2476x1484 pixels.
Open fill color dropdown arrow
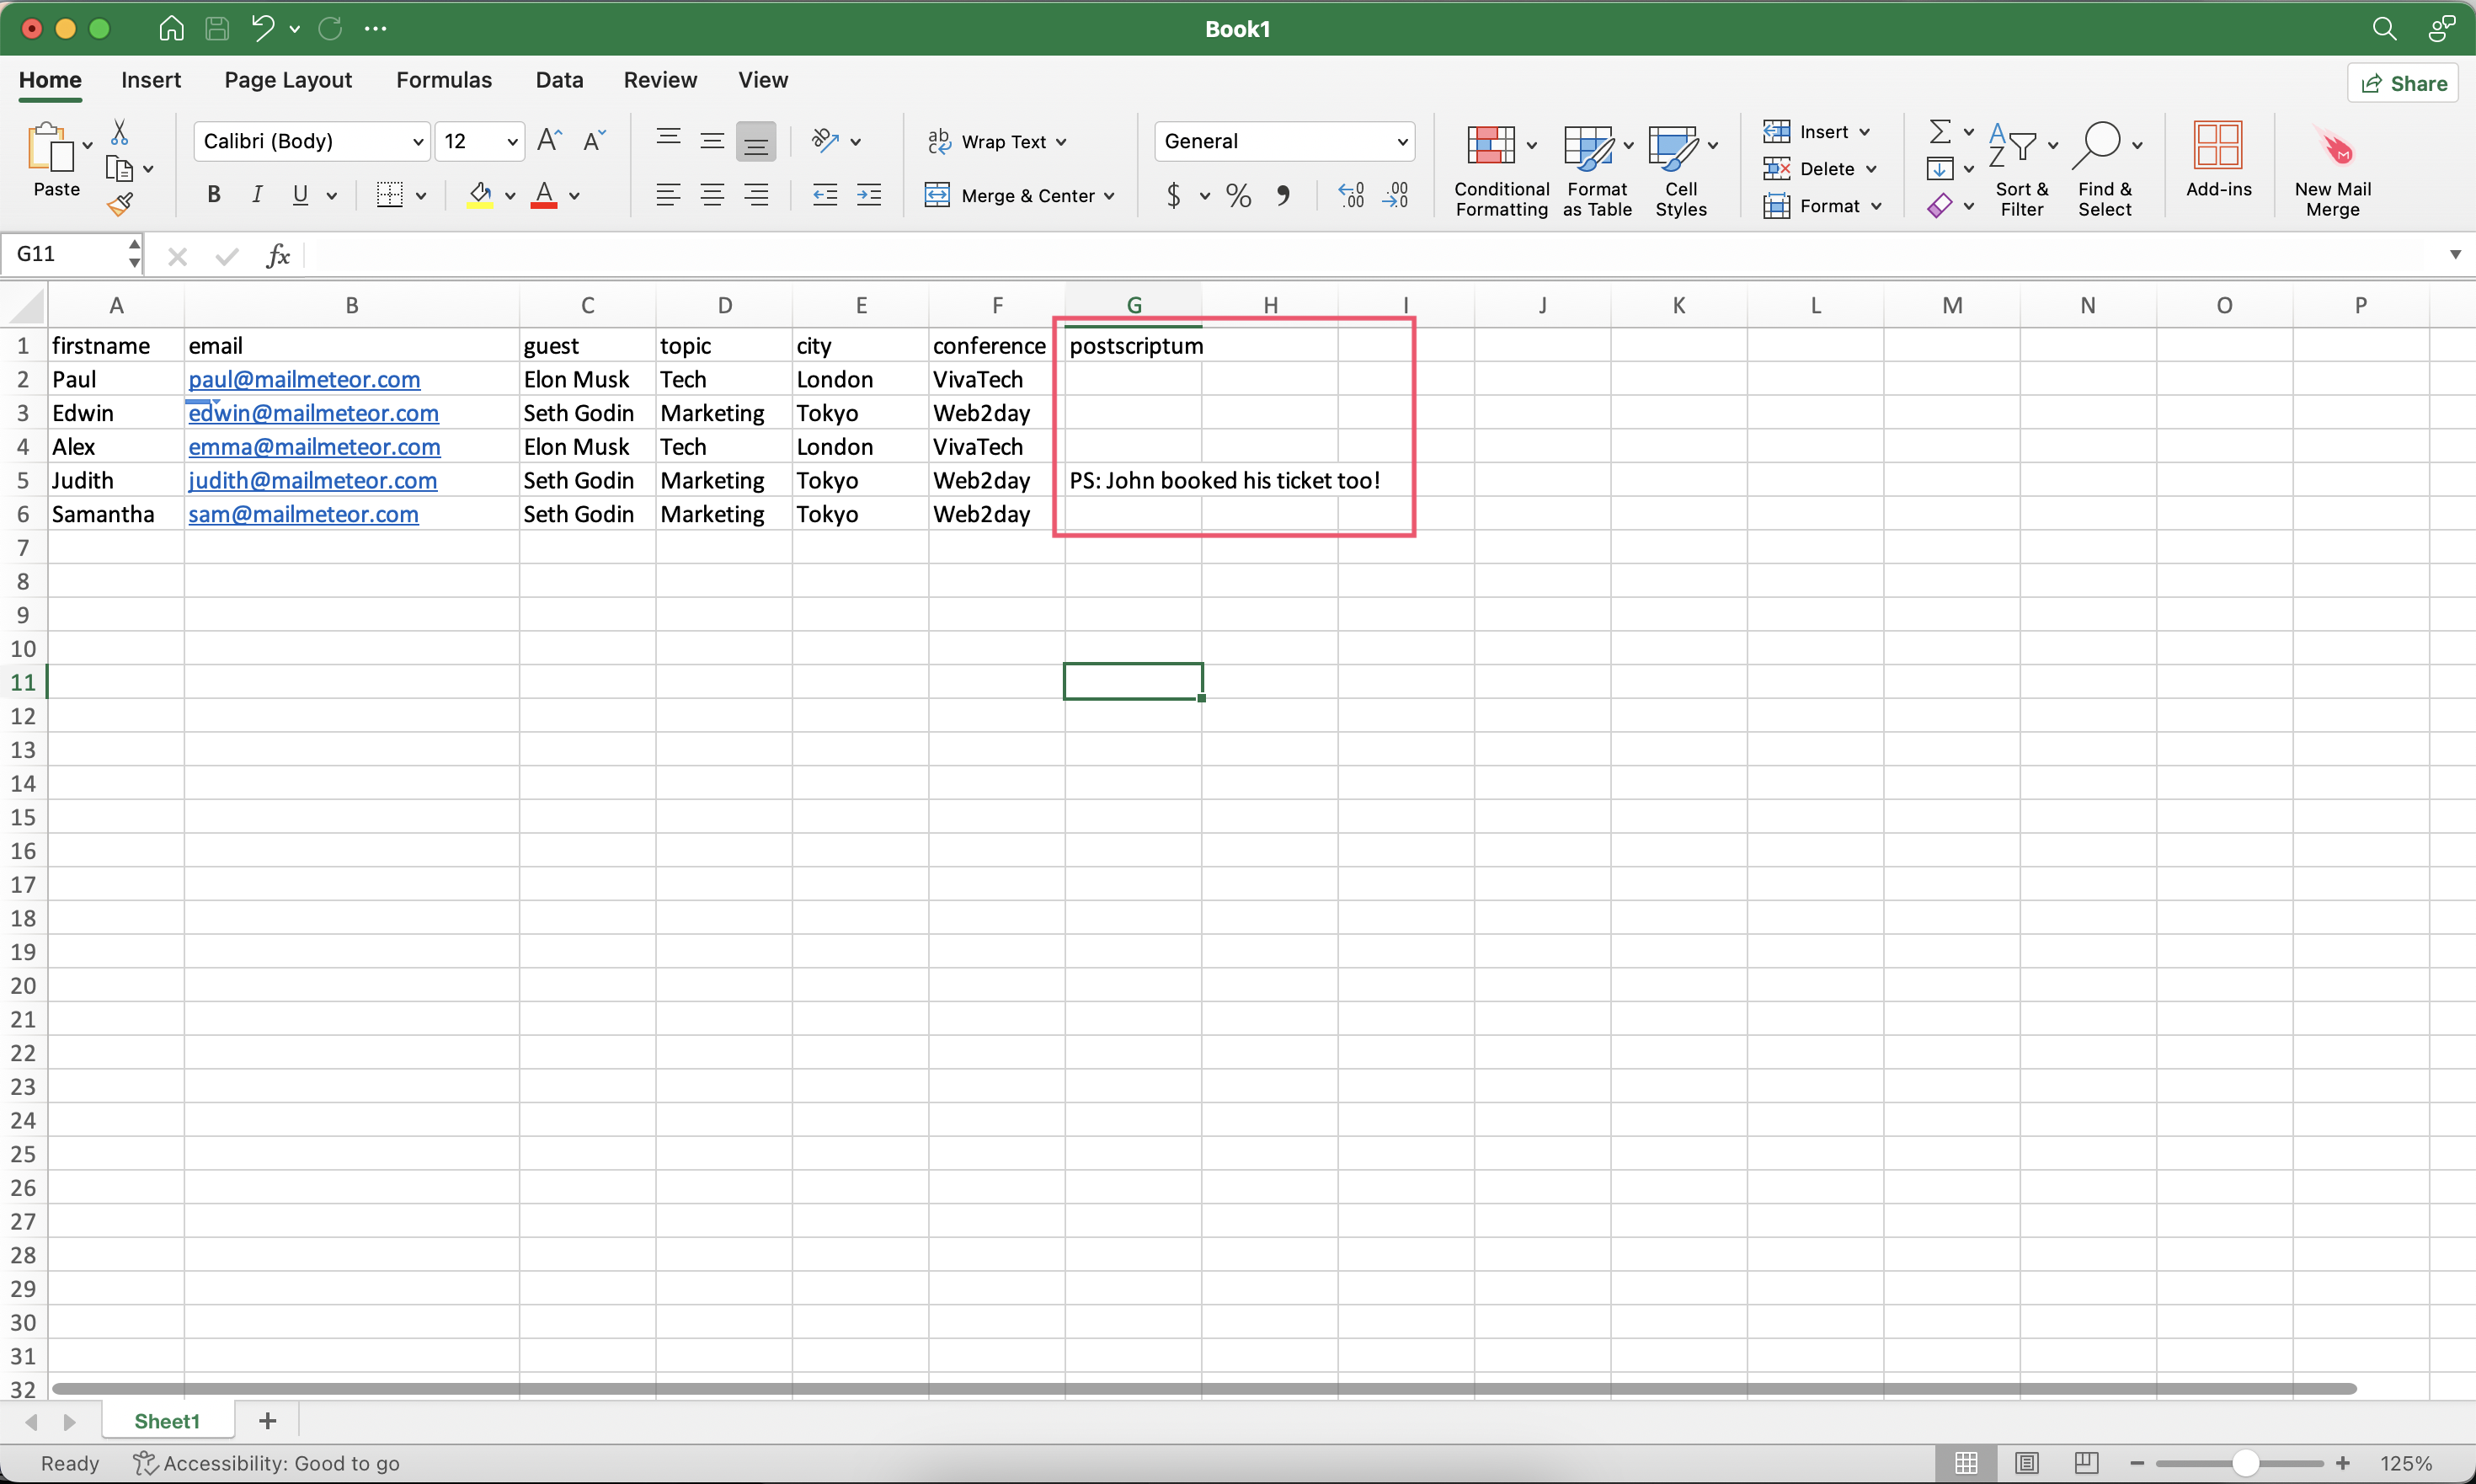click(510, 196)
